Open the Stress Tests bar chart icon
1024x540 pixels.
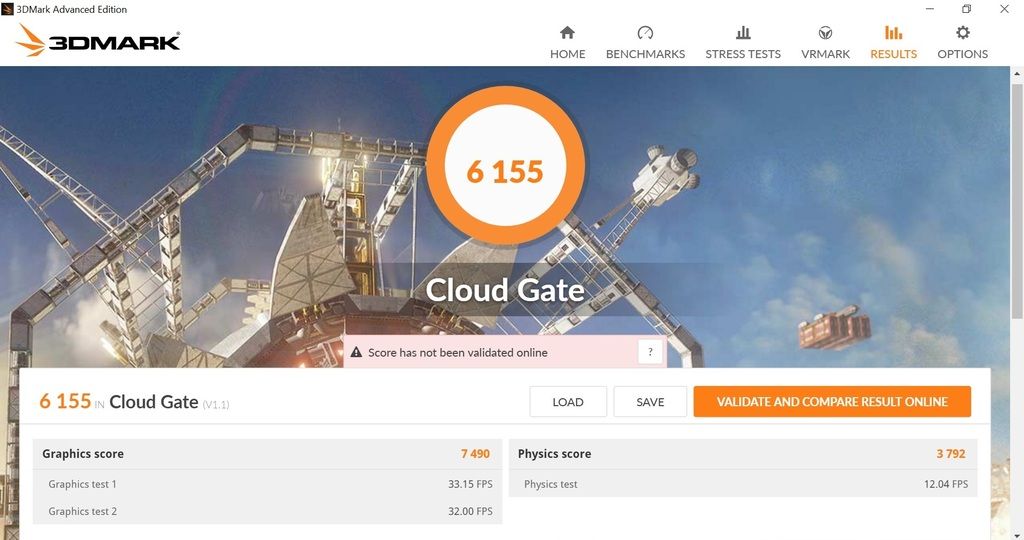coord(743,33)
